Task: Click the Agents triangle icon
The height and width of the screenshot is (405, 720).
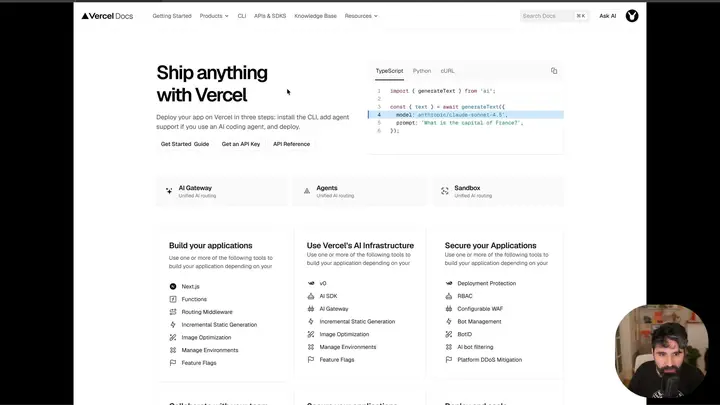Action: [x=307, y=191]
